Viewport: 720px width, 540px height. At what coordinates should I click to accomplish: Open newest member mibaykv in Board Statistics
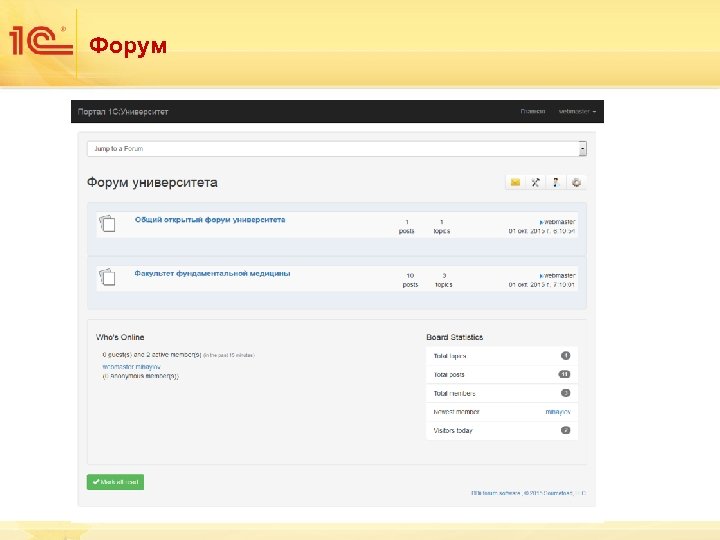pyautogui.click(x=558, y=412)
